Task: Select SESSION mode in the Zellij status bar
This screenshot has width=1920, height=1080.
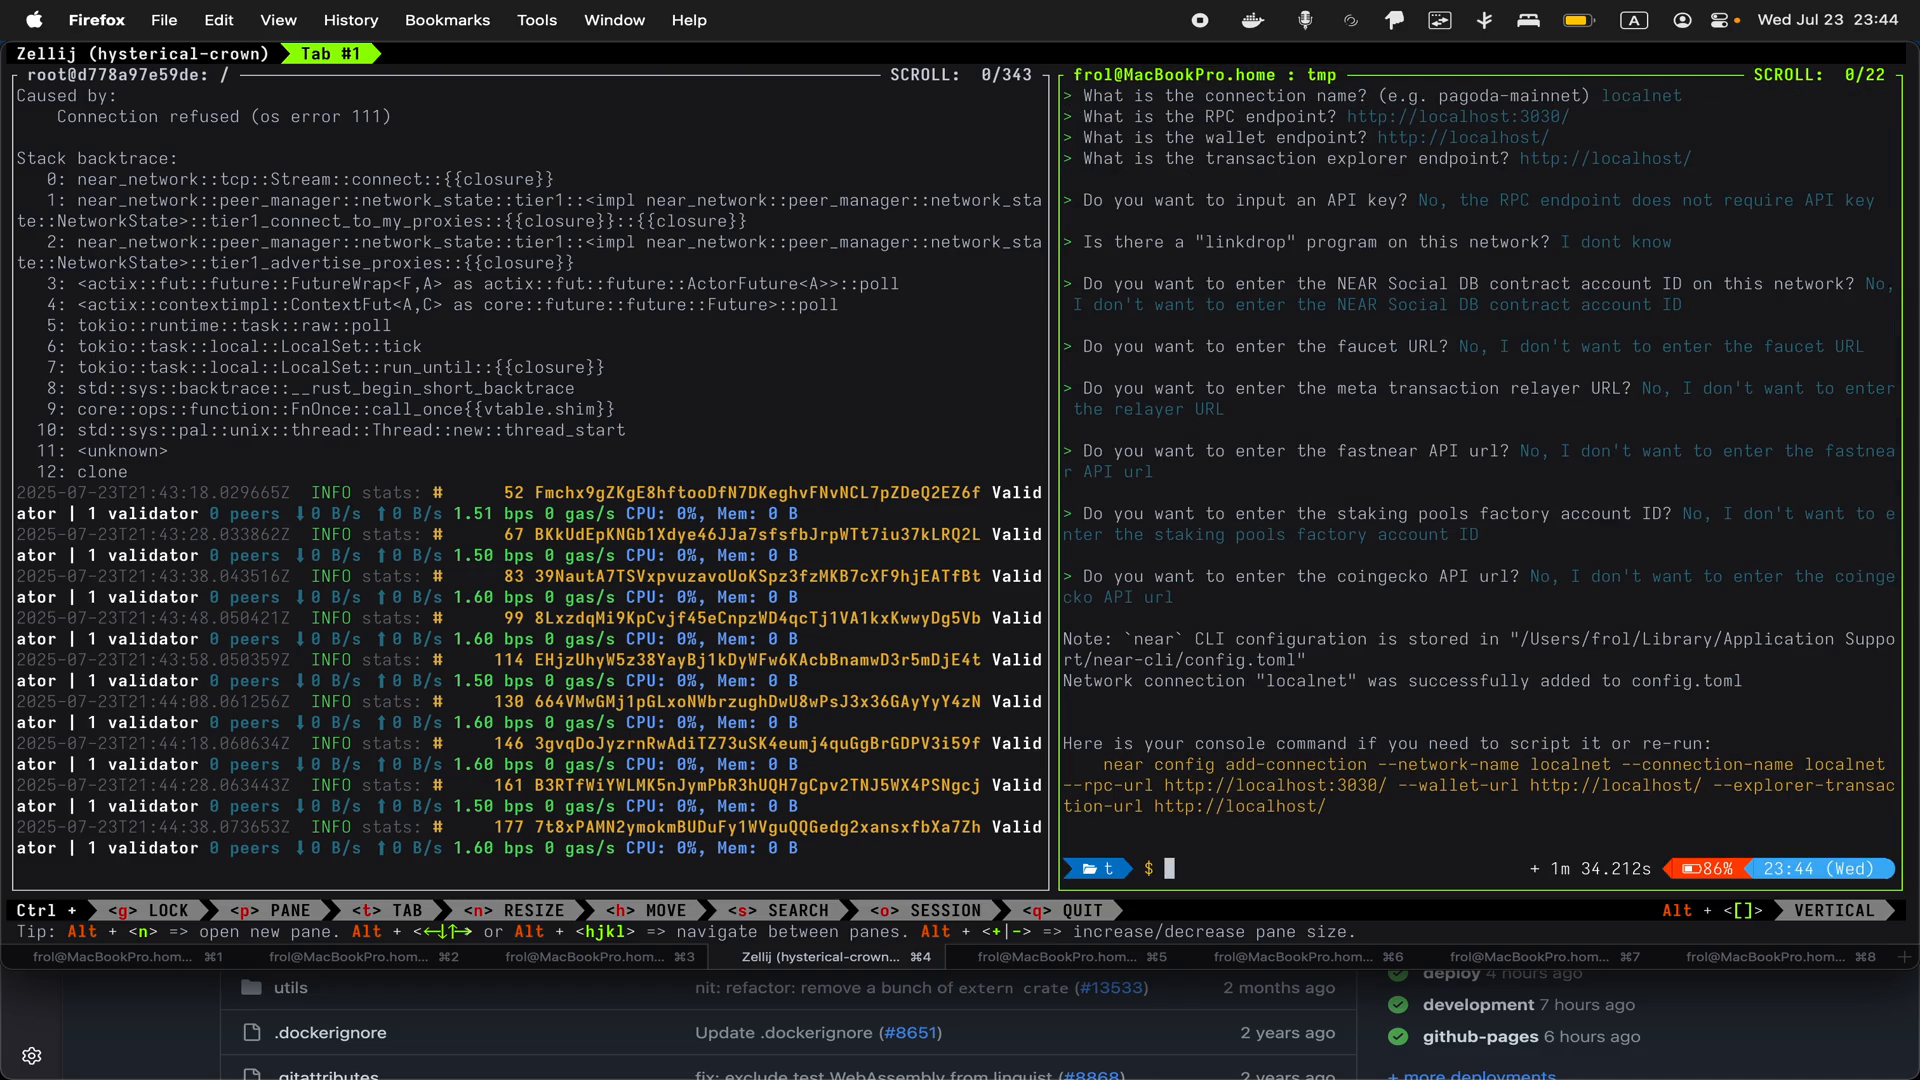Action: tap(927, 910)
